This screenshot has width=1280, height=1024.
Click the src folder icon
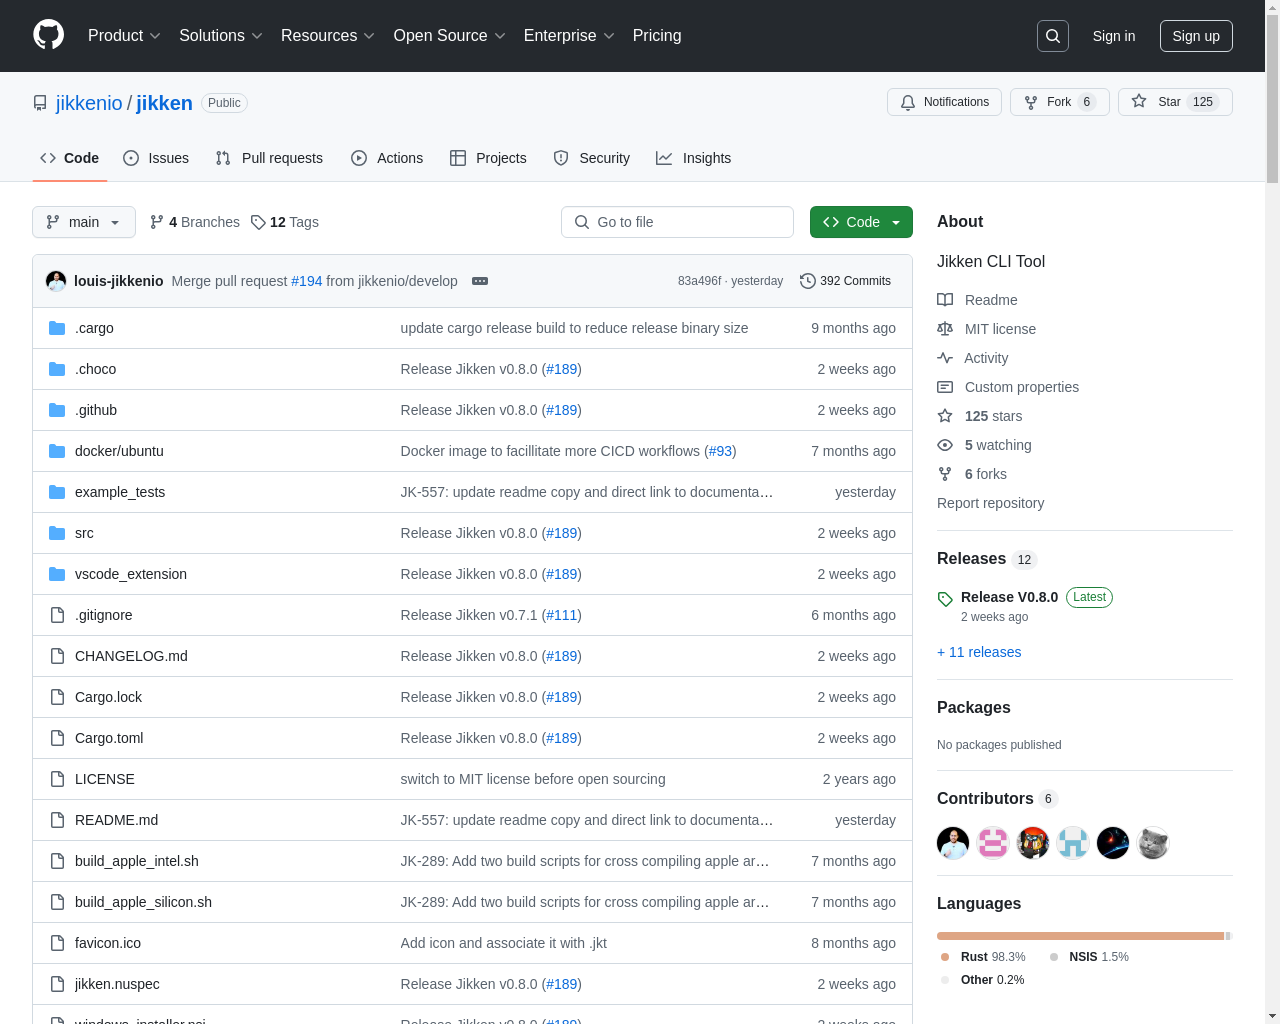(x=57, y=533)
